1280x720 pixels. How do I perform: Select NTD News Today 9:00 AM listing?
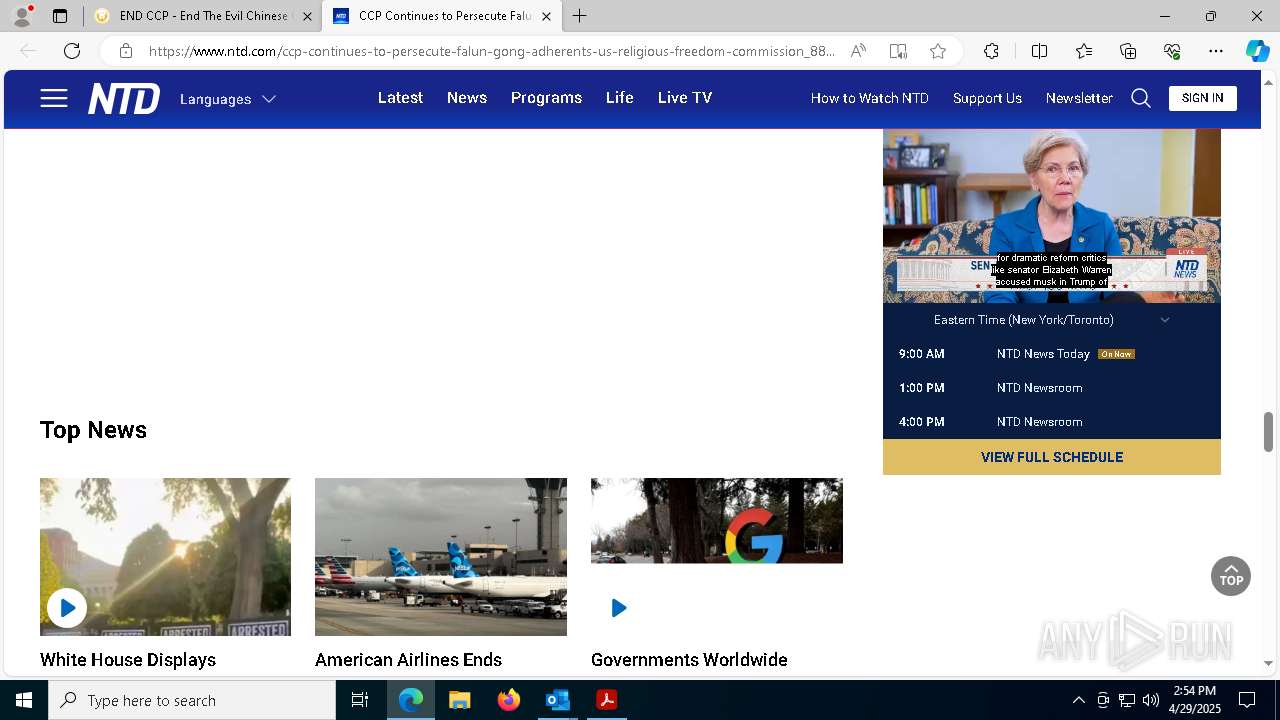click(x=1052, y=354)
